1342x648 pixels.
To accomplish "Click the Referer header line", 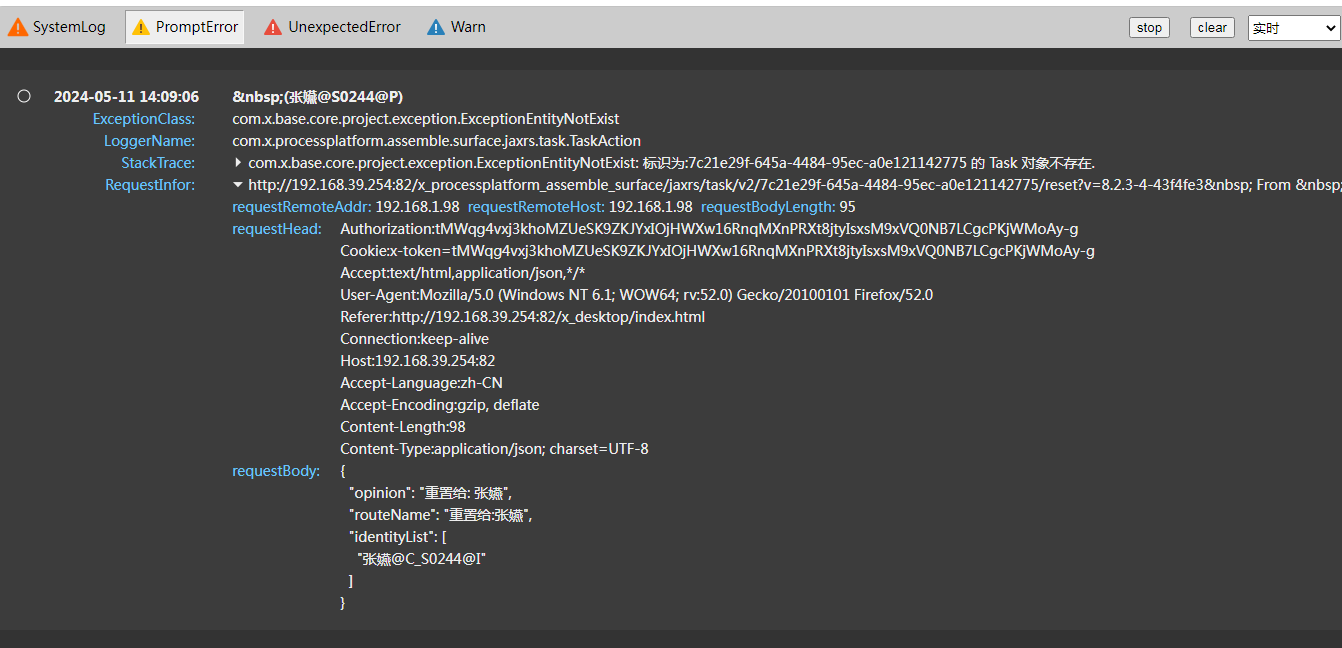I will pos(522,317).
